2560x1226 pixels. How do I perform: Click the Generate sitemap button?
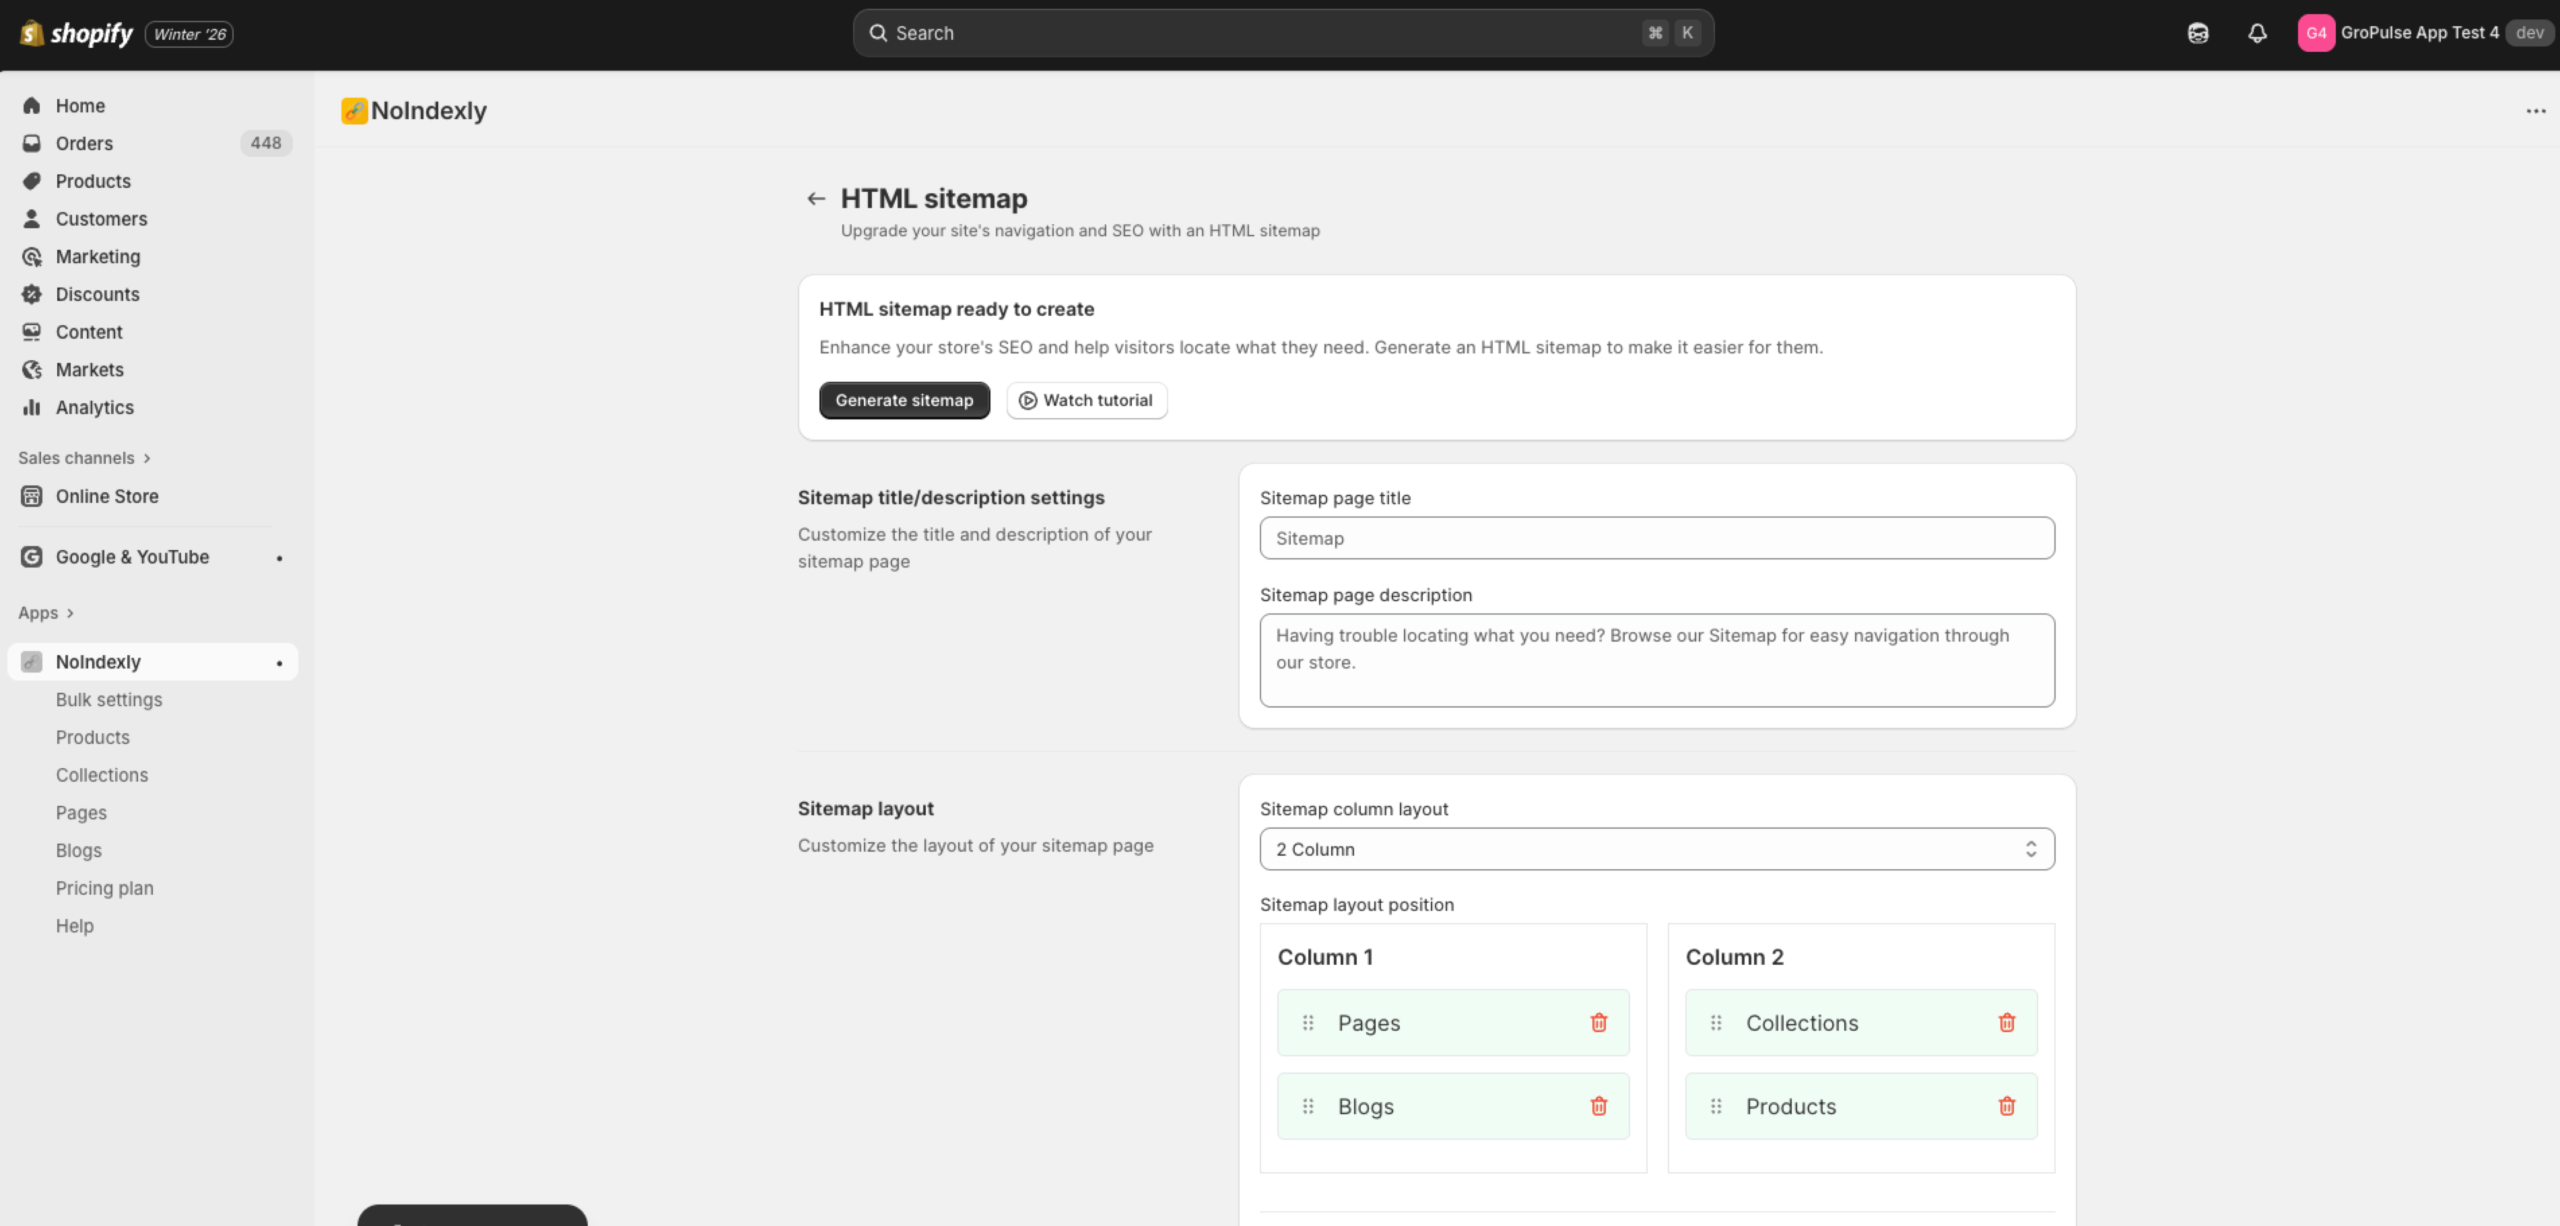(x=904, y=400)
